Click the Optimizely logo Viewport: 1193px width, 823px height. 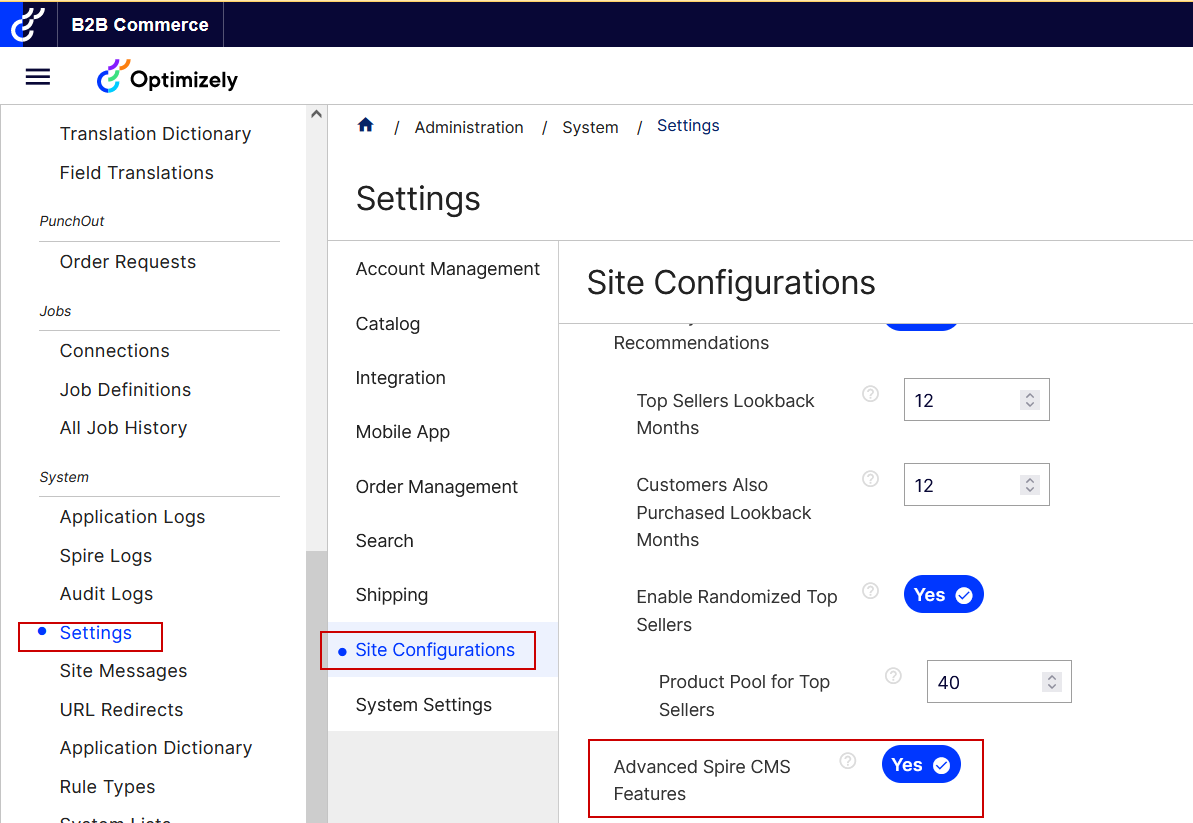[167, 76]
